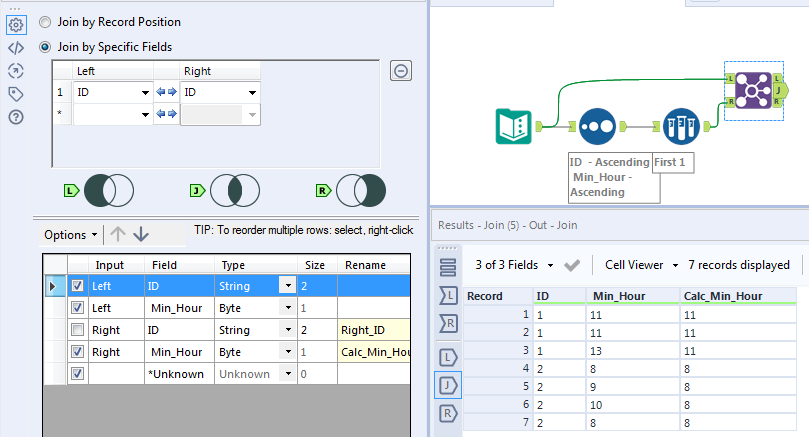Click the Rename column header

tap(374, 265)
